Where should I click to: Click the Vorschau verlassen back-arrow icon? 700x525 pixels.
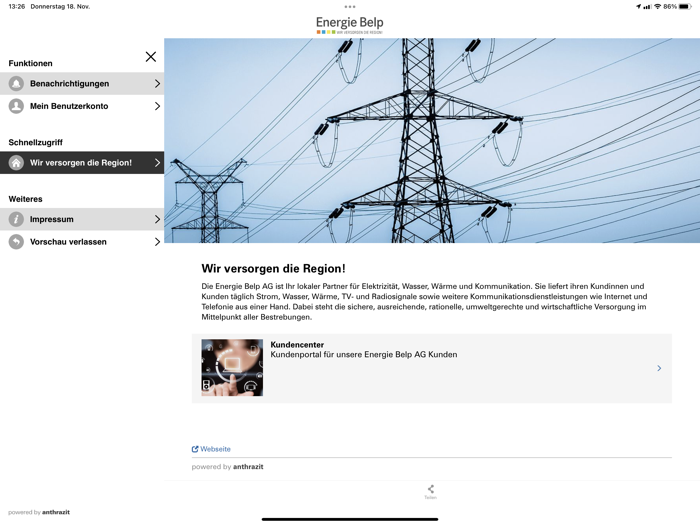tap(16, 242)
